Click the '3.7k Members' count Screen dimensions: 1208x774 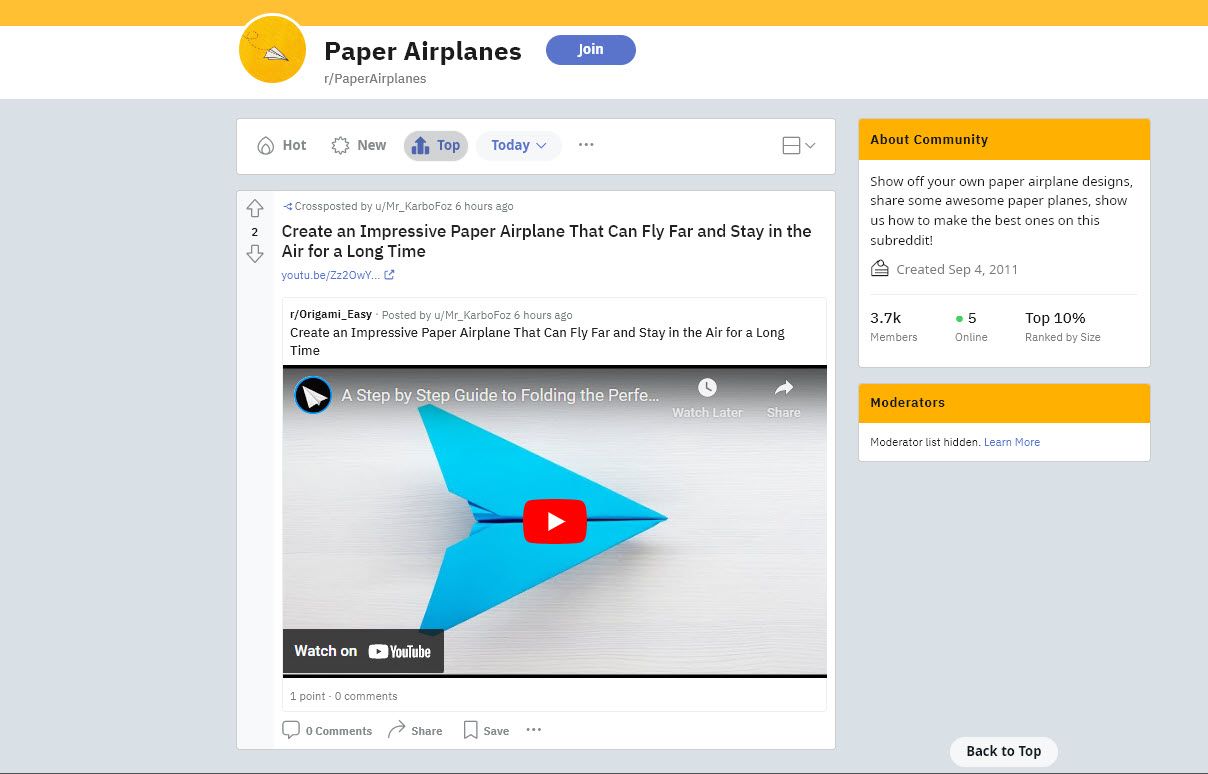[x=894, y=327]
